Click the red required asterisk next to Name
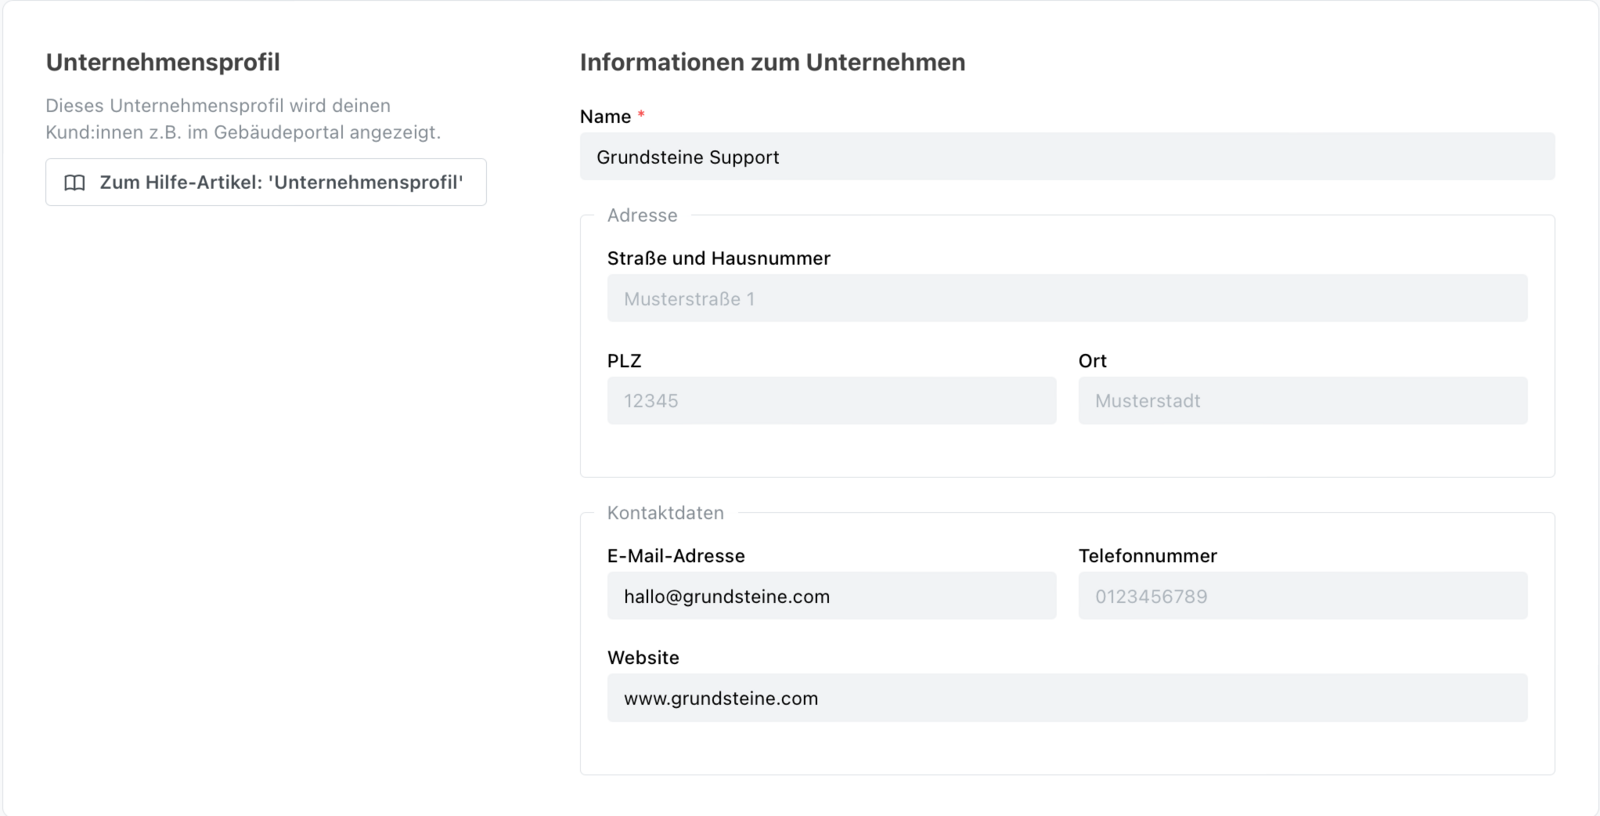This screenshot has width=1600, height=816. (x=641, y=115)
